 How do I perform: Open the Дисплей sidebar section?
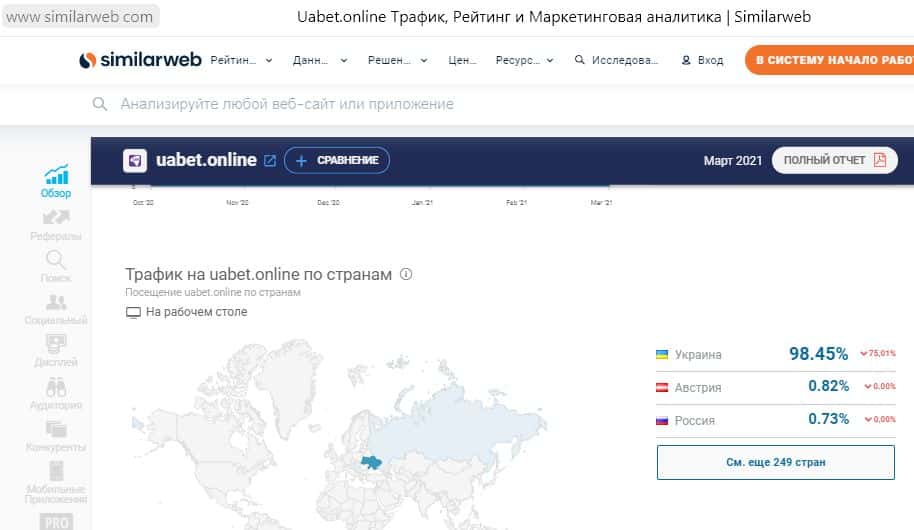tap(56, 351)
